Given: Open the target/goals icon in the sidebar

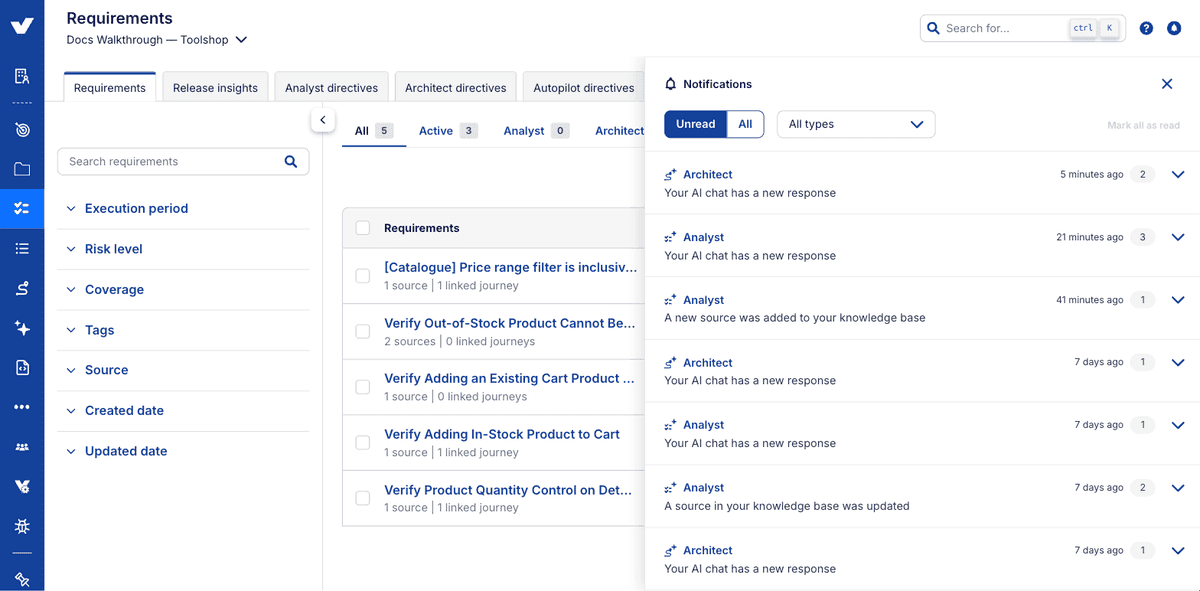Looking at the screenshot, I should coord(22,130).
